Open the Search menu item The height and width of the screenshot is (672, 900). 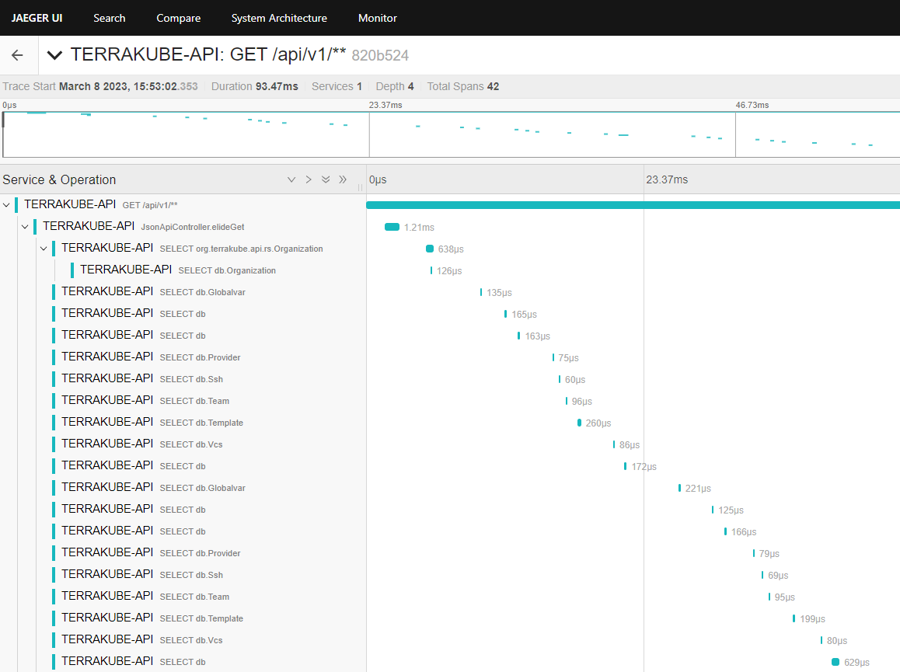[x=109, y=18]
